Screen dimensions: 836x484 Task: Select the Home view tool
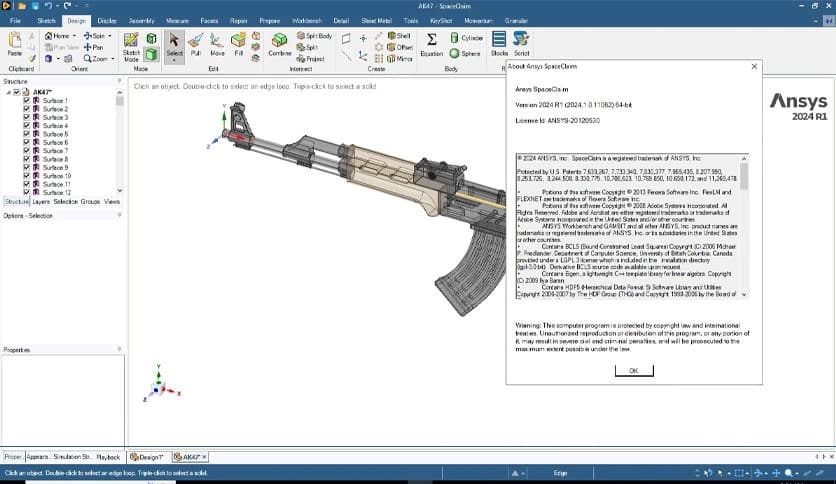(x=57, y=36)
